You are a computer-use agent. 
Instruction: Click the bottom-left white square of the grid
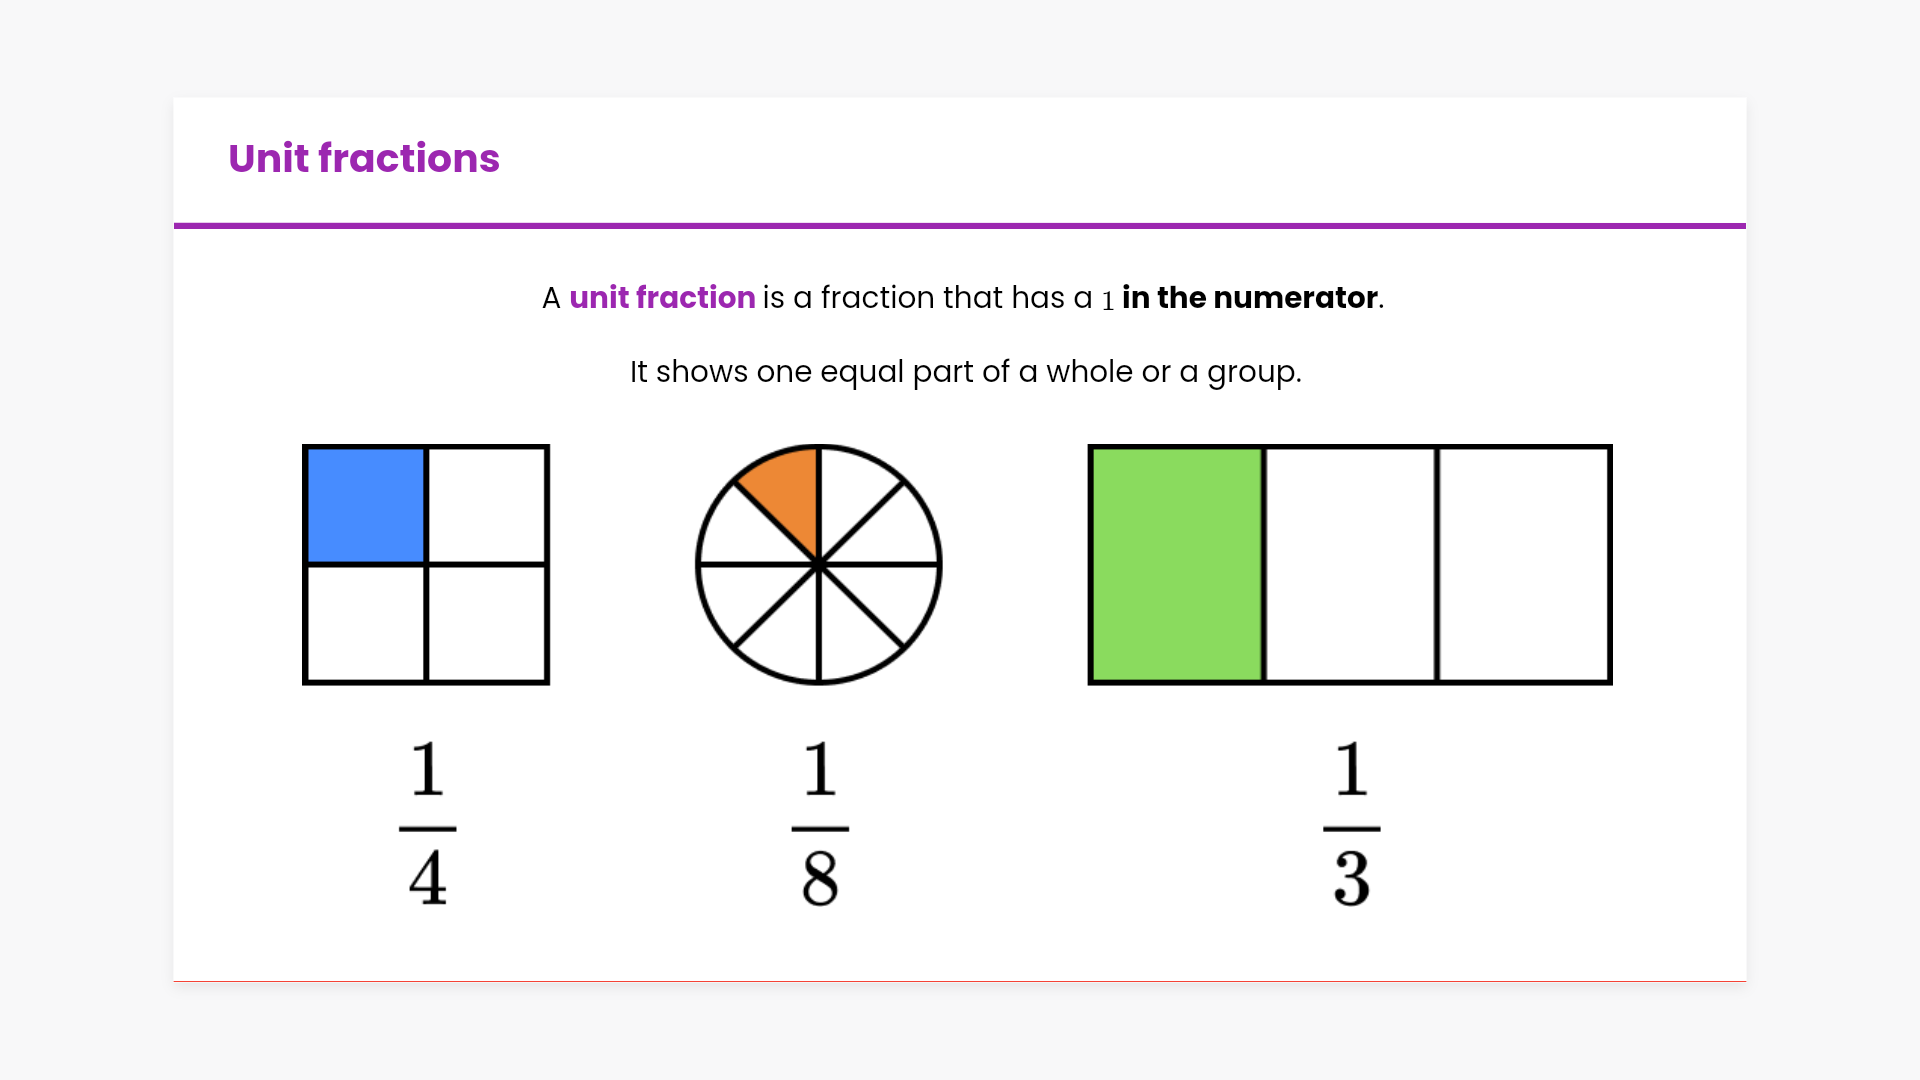(366, 624)
